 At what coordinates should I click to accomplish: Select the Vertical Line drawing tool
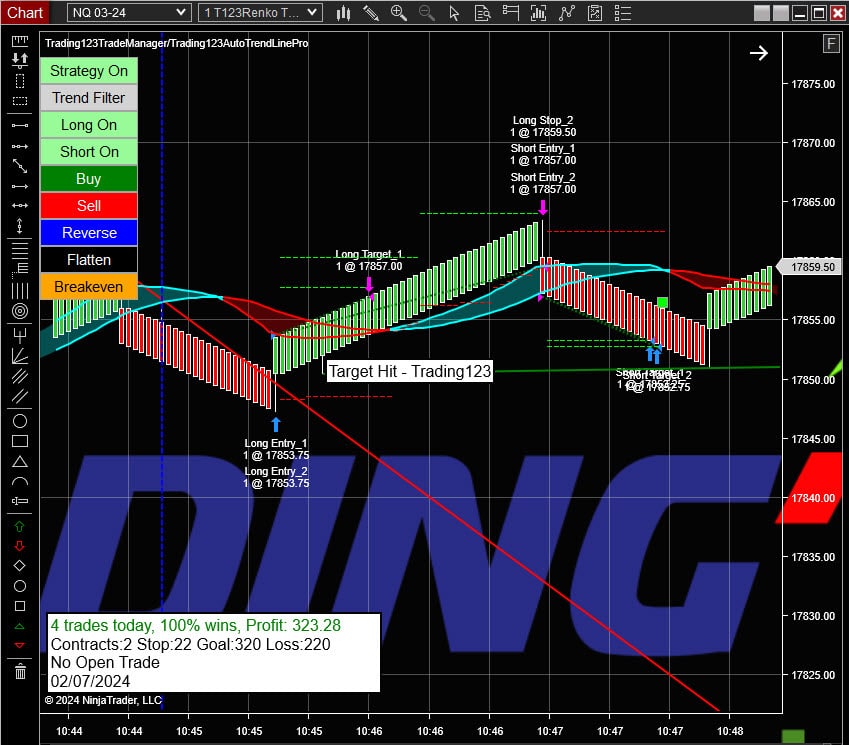(20, 225)
